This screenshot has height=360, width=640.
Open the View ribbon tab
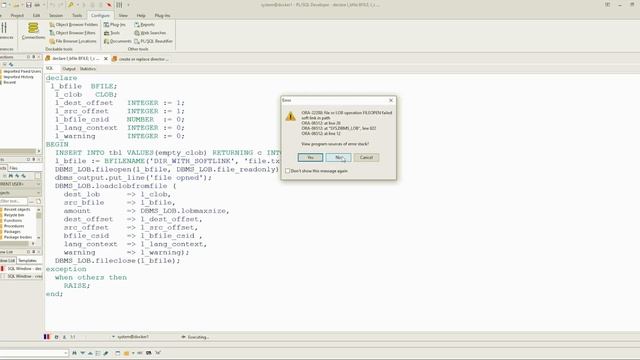[x=123, y=16]
